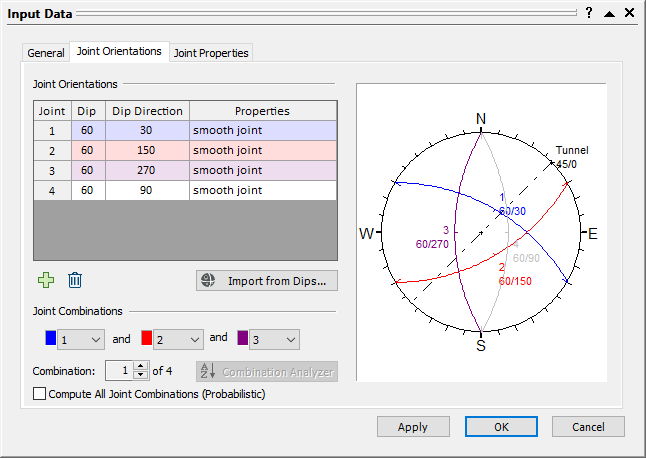646x458 pixels.
Task: Enable Compute All Joint Combinations checkbox
Action: [x=40, y=393]
